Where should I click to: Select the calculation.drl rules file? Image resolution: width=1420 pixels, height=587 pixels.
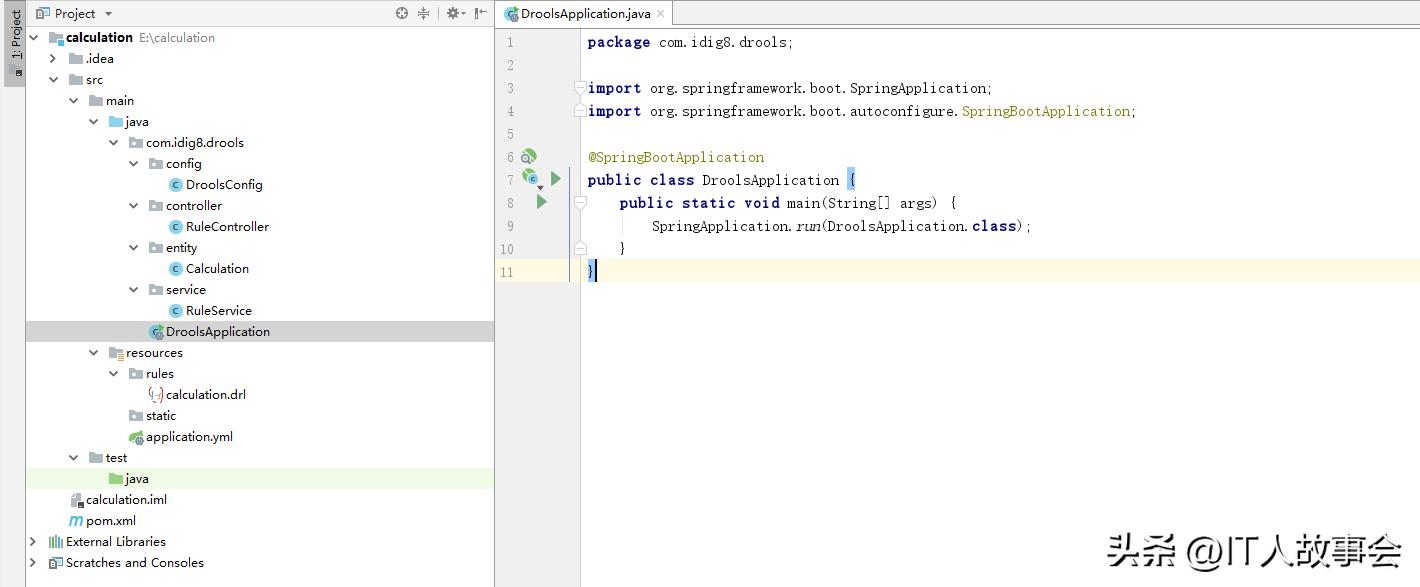pyautogui.click(x=205, y=394)
